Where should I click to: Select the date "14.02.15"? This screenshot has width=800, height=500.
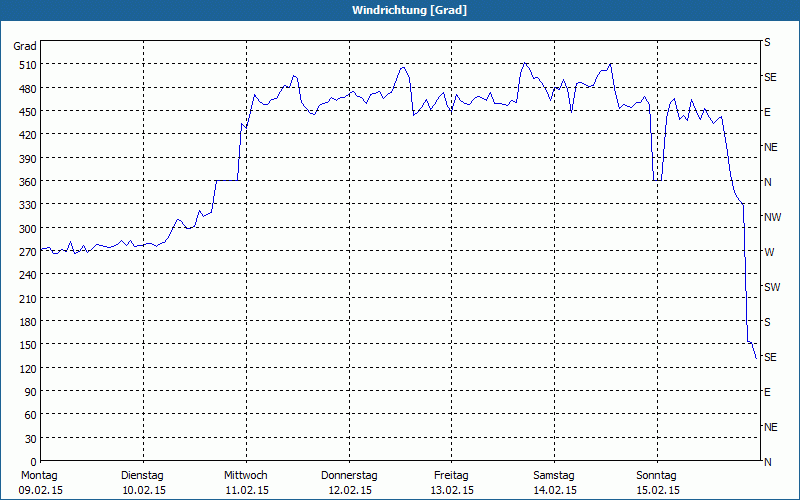pyautogui.click(x=555, y=490)
